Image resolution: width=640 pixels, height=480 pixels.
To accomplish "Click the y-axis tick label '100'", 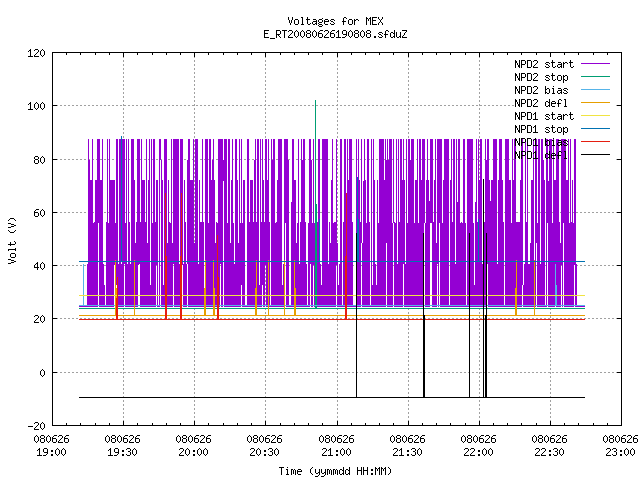I will tap(36, 106).
